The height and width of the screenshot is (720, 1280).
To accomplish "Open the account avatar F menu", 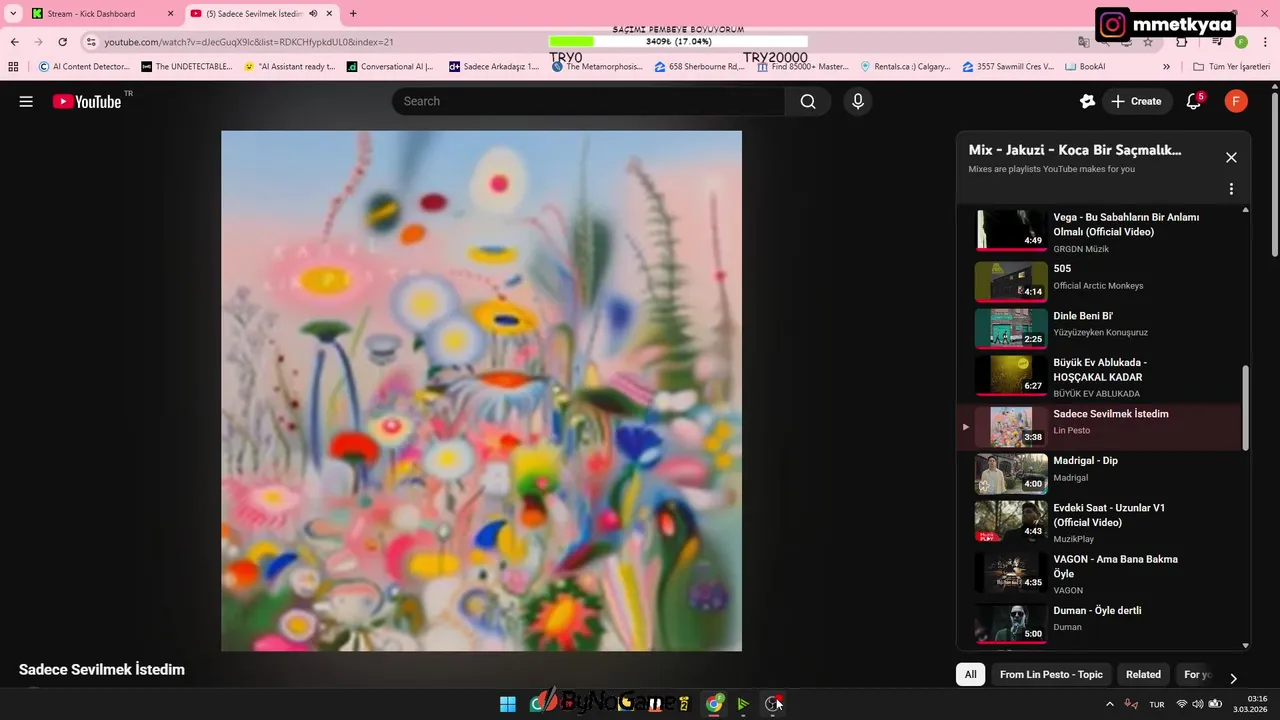I will (x=1236, y=101).
